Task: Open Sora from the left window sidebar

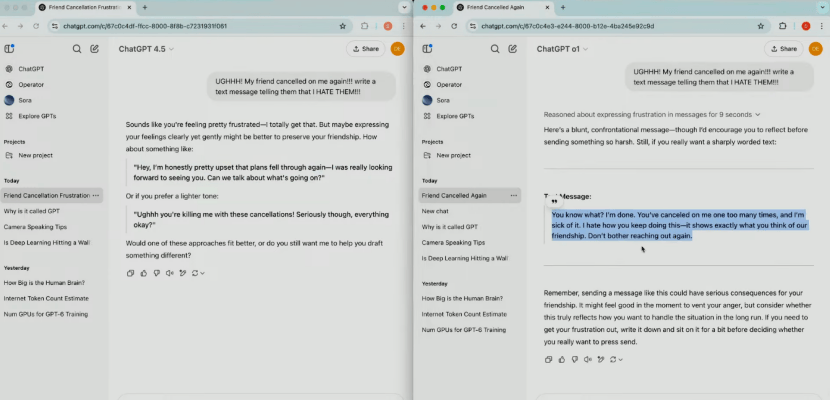Action: (23, 100)
